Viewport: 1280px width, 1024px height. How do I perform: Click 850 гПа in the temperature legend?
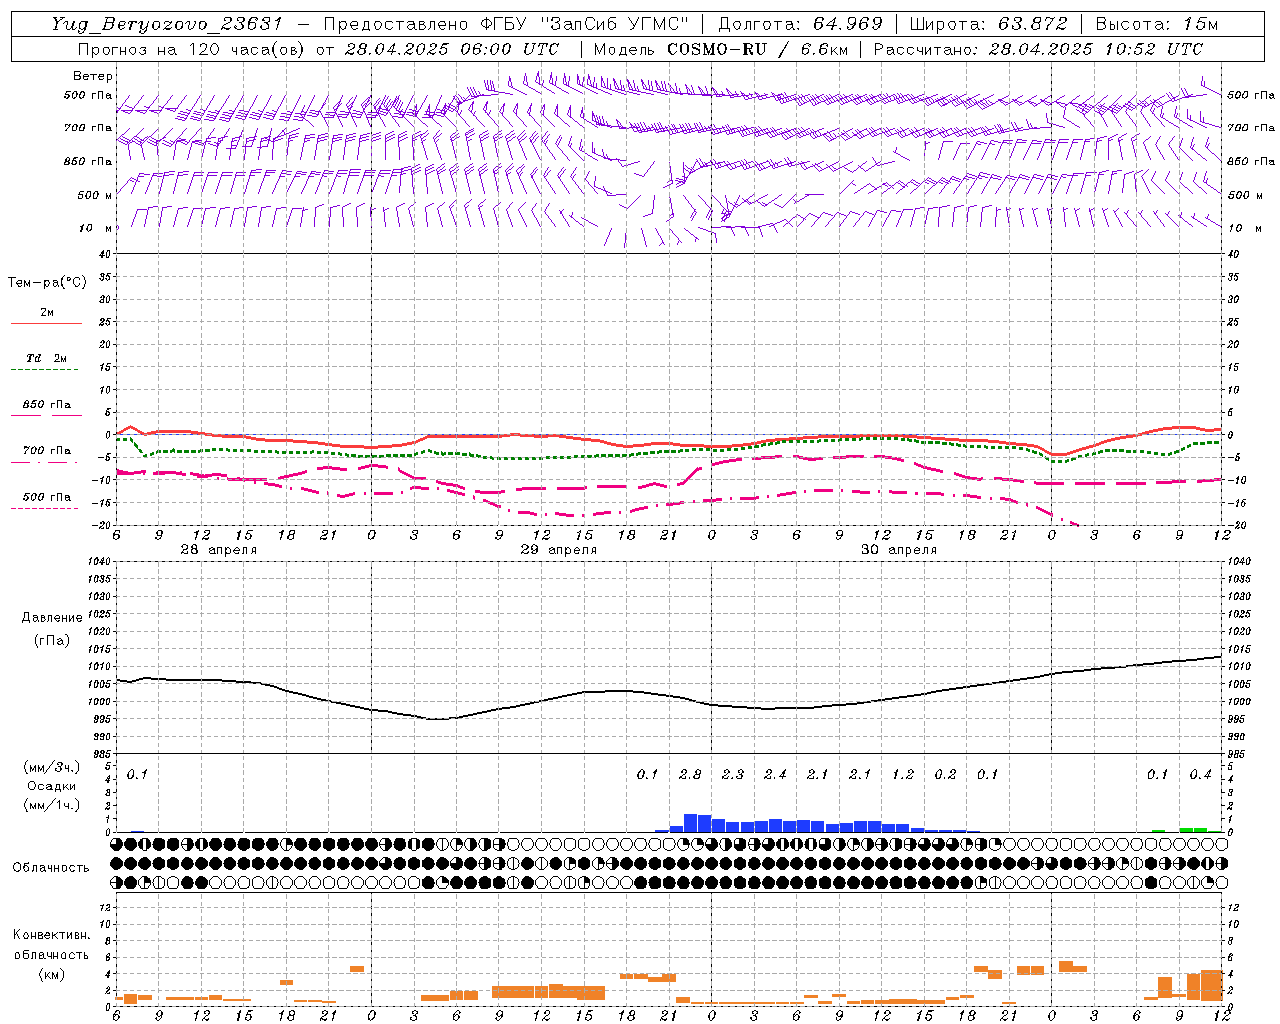(46, 407)
